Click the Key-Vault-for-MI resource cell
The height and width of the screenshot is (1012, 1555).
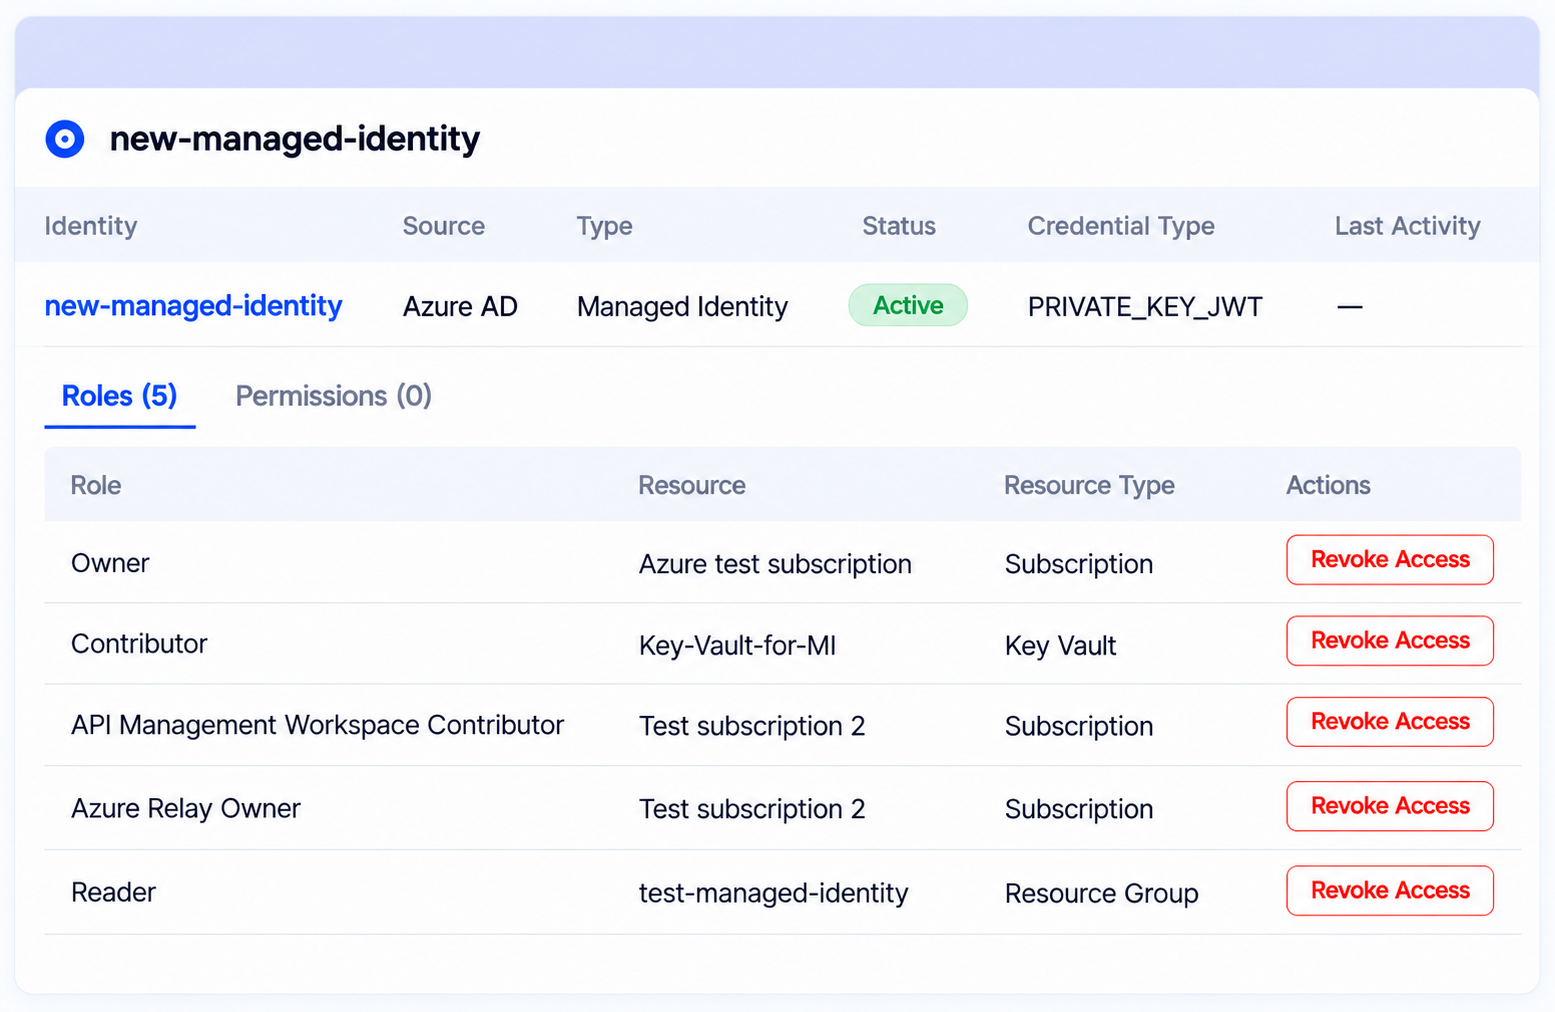[x=737, y=646]
